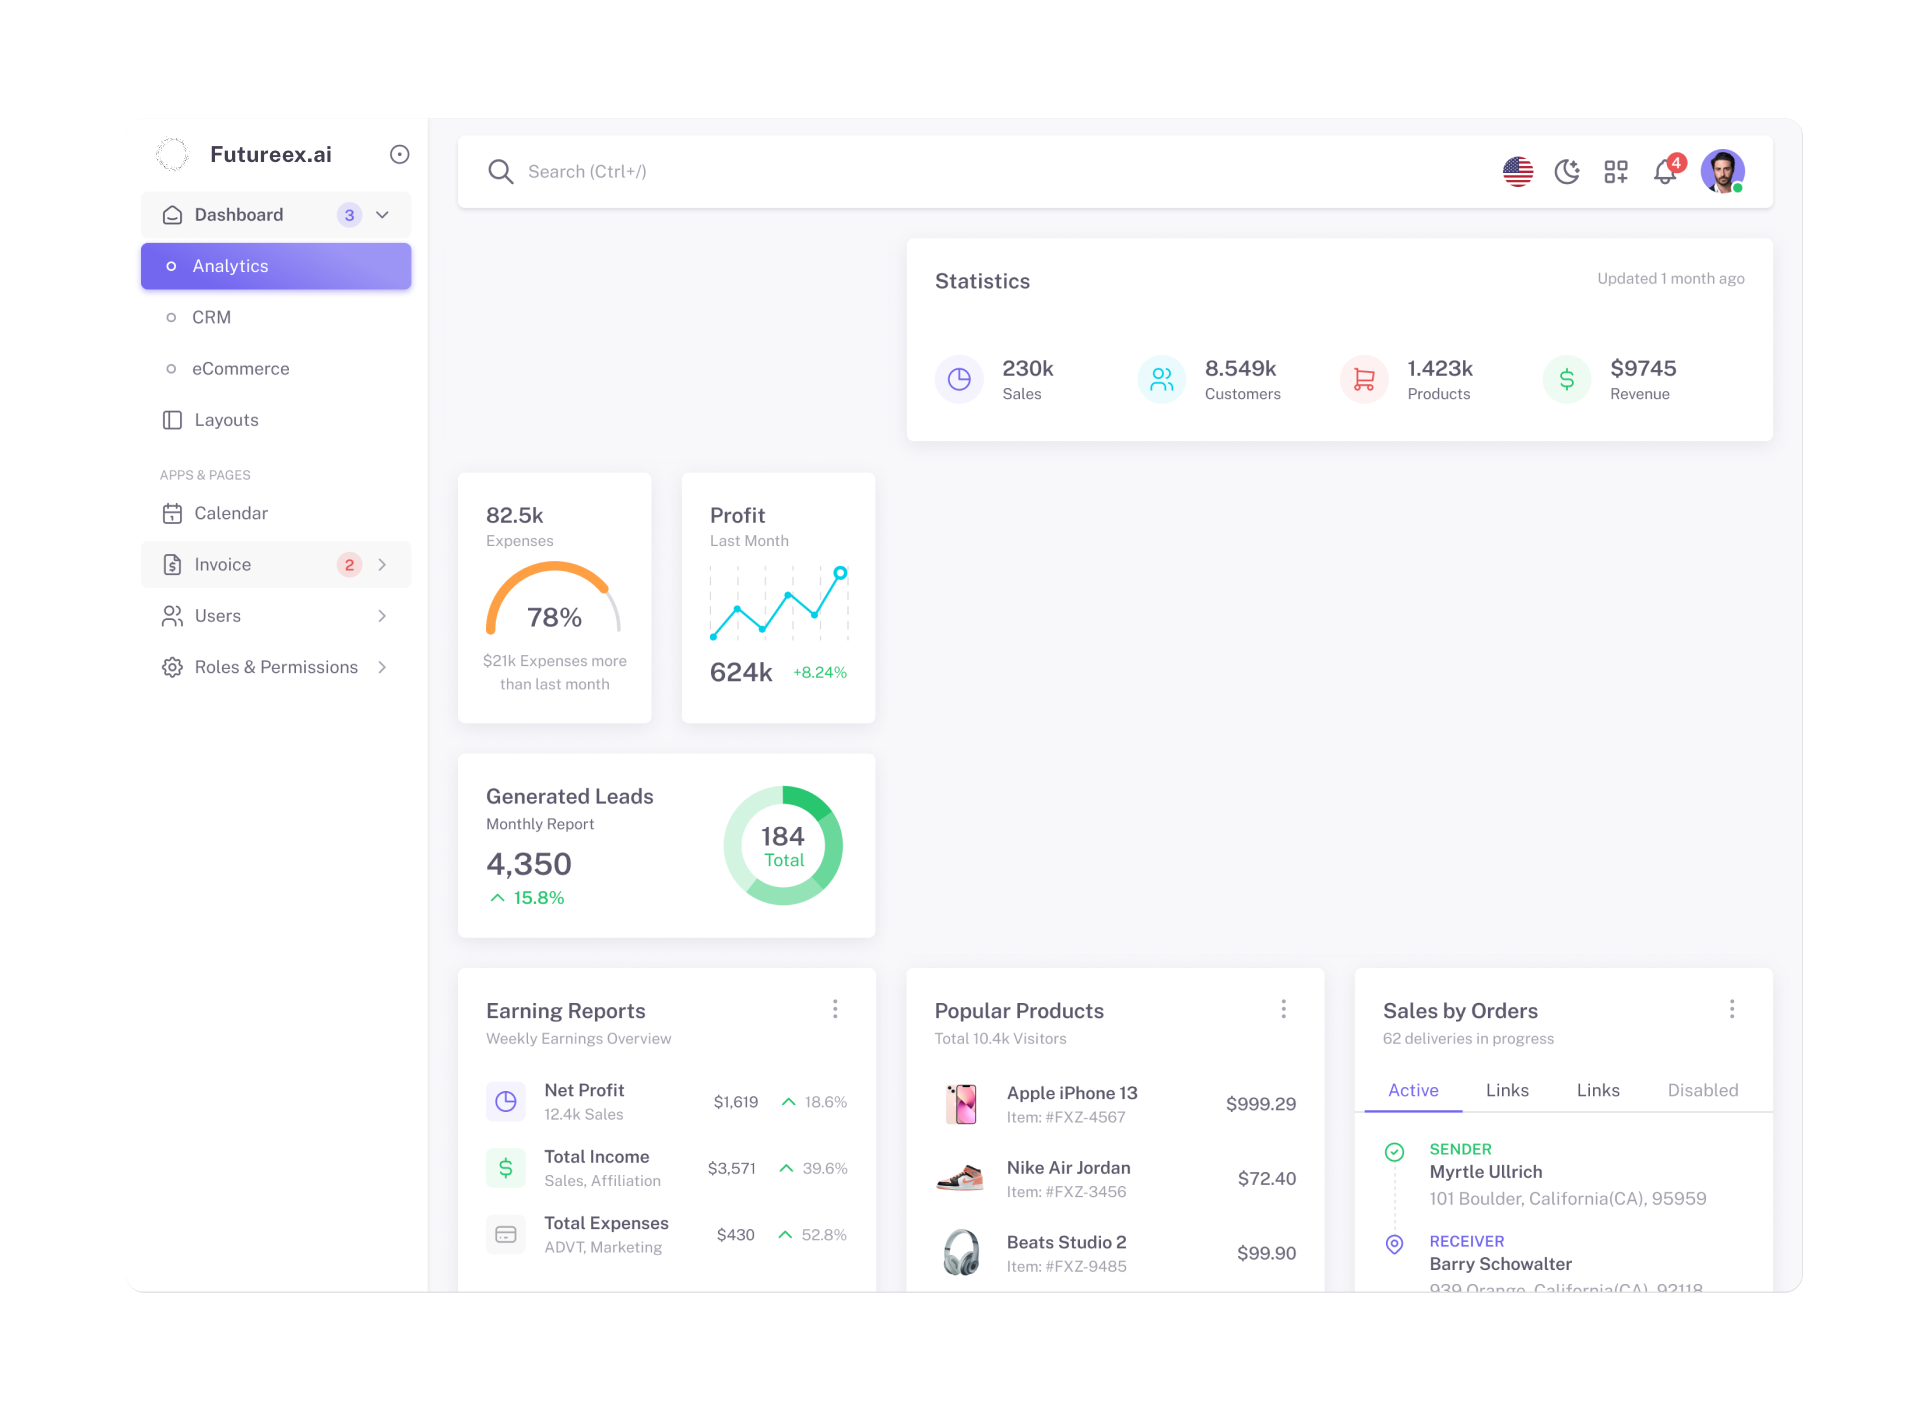Expand the Users submenu chevron
1930x1411 pixels.
tap(382, 616)
